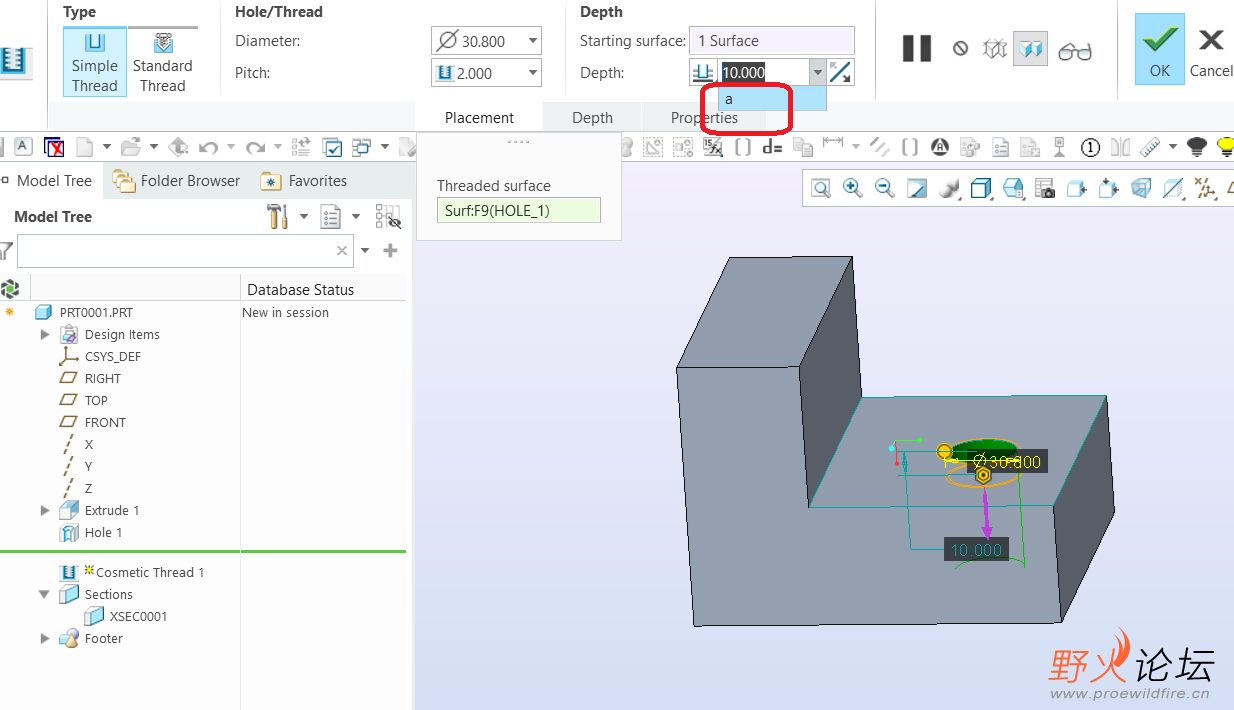The height and width of the screenshot is (710, 1234).
Task: Select option 'a' in depth dropdown list
Action: (x=772, y=99)
